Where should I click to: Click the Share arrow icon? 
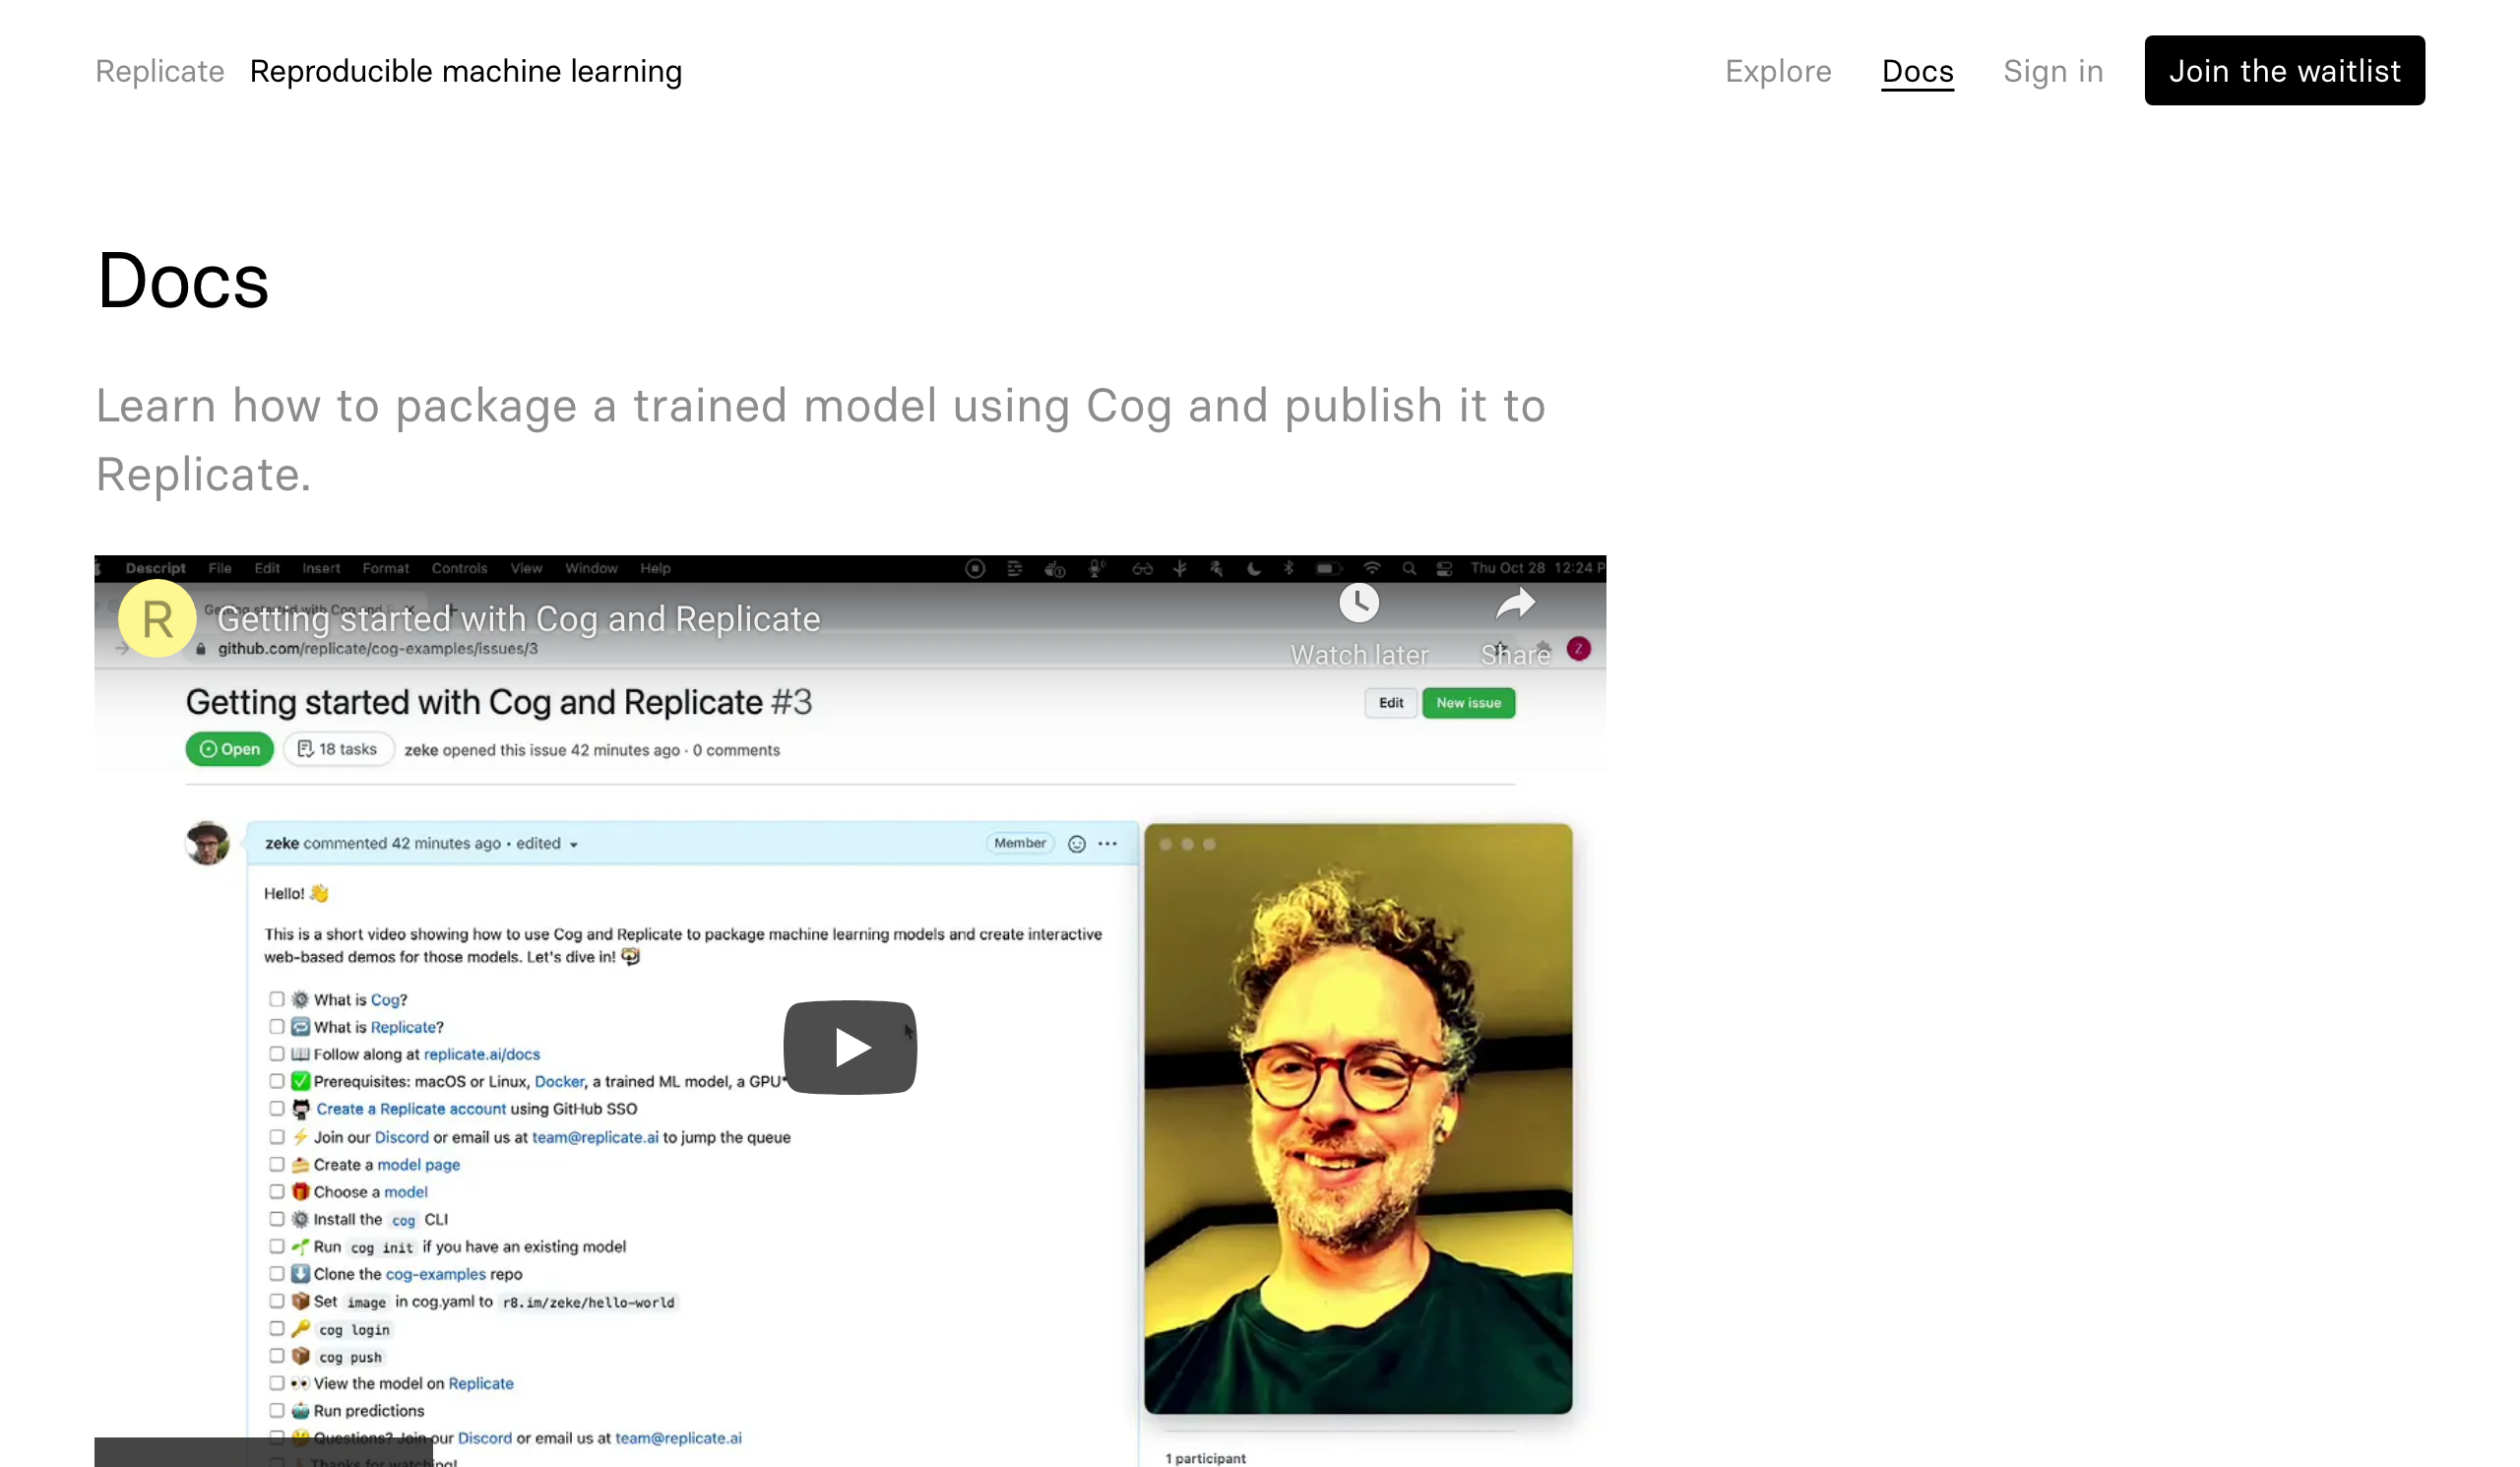pyautogui.click(x=1515, y=603)
